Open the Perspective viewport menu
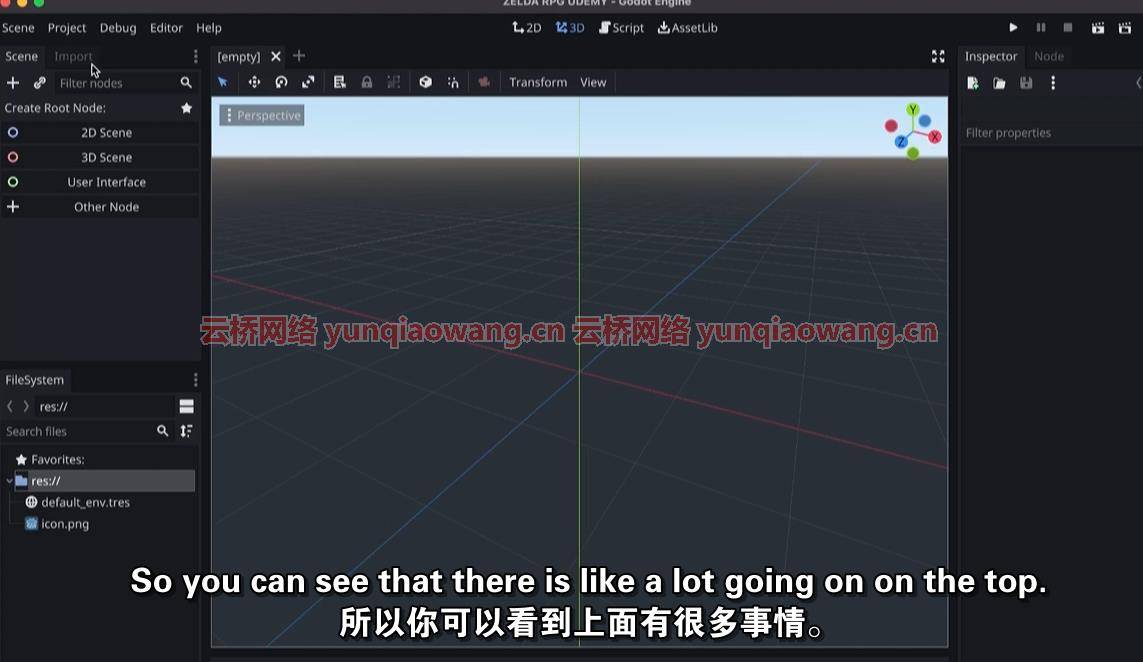The height and width of the screenshot is (662, 1143). point(262,115)
